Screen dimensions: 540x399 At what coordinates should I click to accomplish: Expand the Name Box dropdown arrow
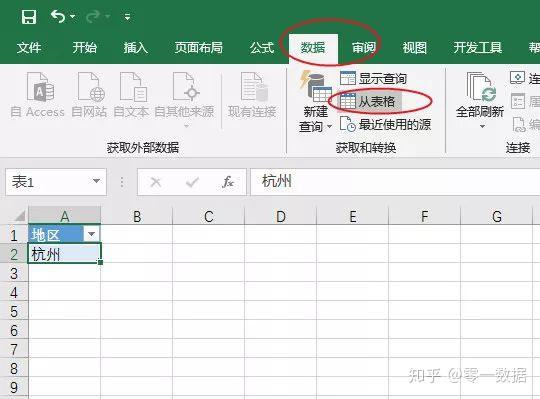point(96,181)
